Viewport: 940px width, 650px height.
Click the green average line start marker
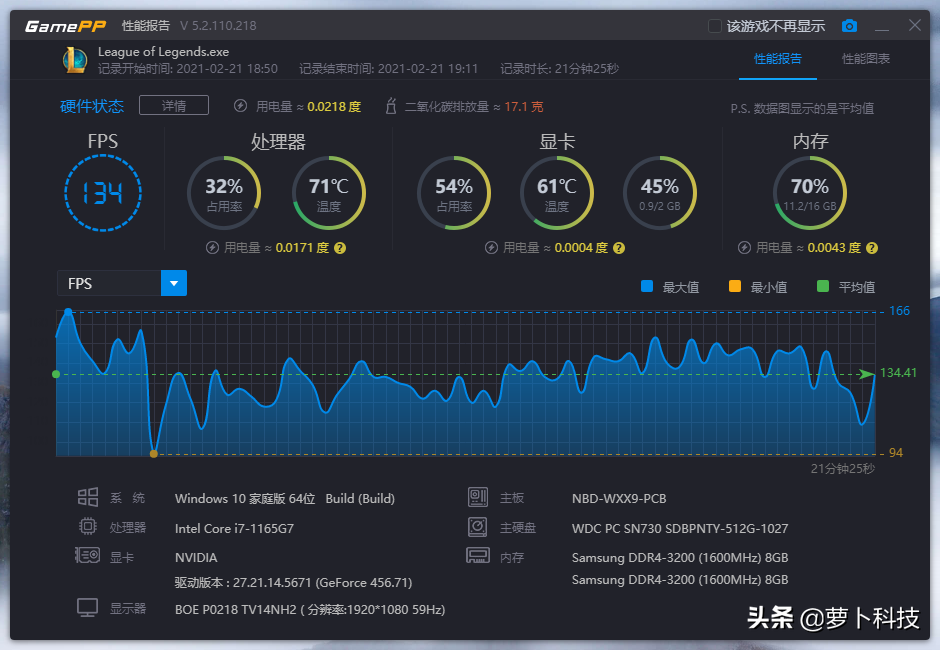point(56,374)
